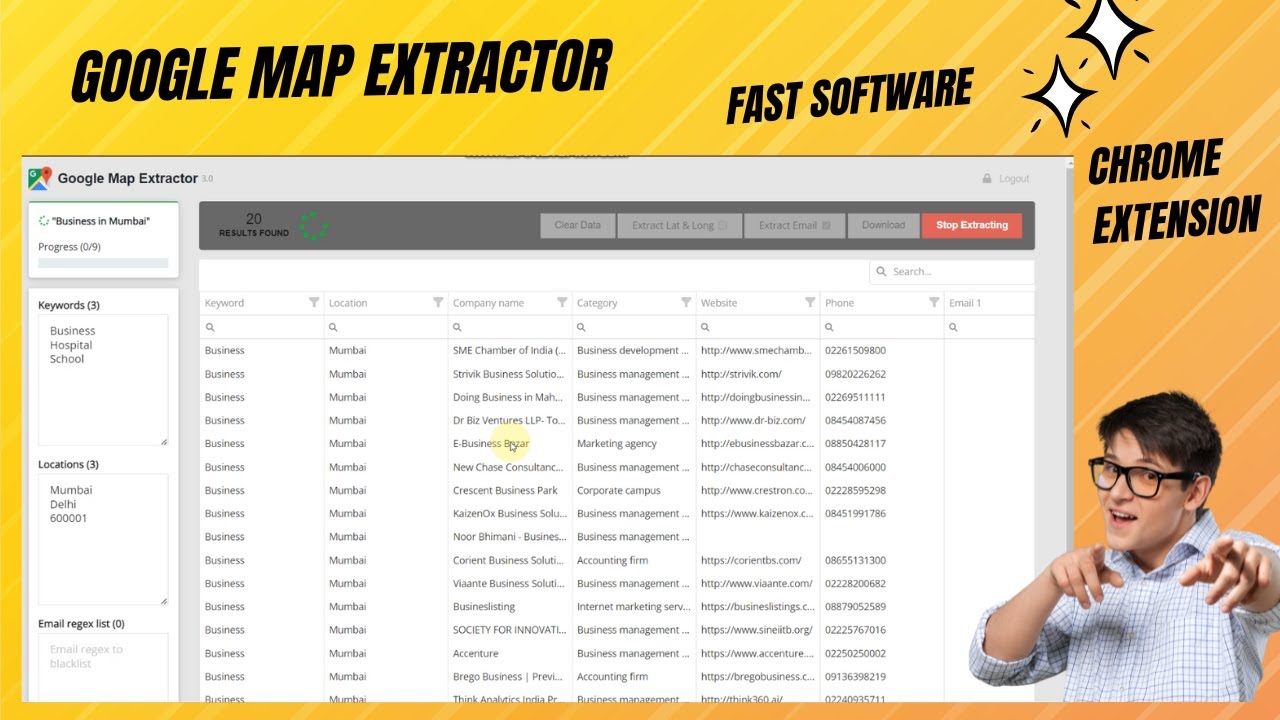
Task: Sort by the Location column header
Action: click(x=348, y=303)
